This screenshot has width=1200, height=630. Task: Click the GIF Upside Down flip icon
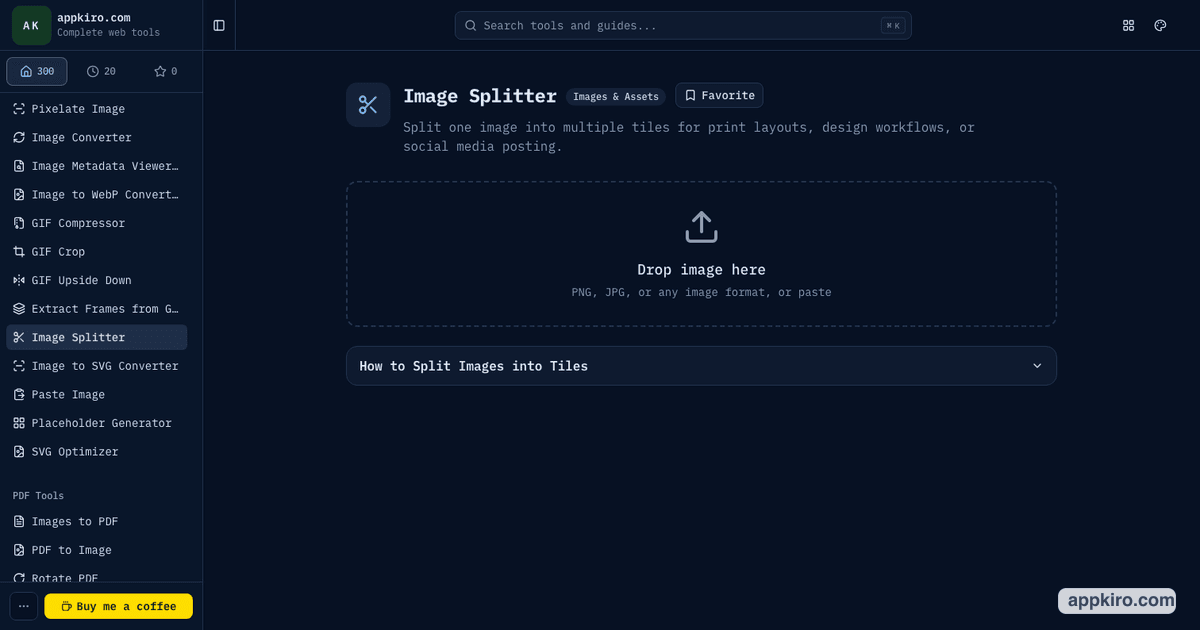coord(18,281)
